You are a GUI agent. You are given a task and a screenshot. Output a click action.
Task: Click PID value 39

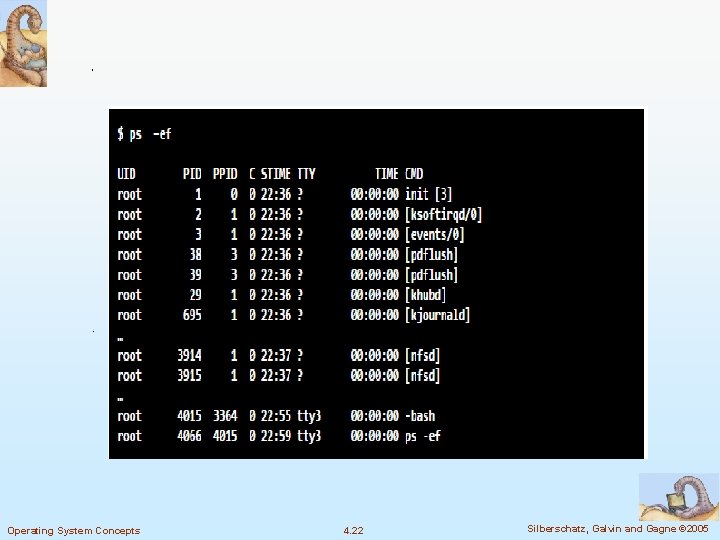click(x=195, y=275)
